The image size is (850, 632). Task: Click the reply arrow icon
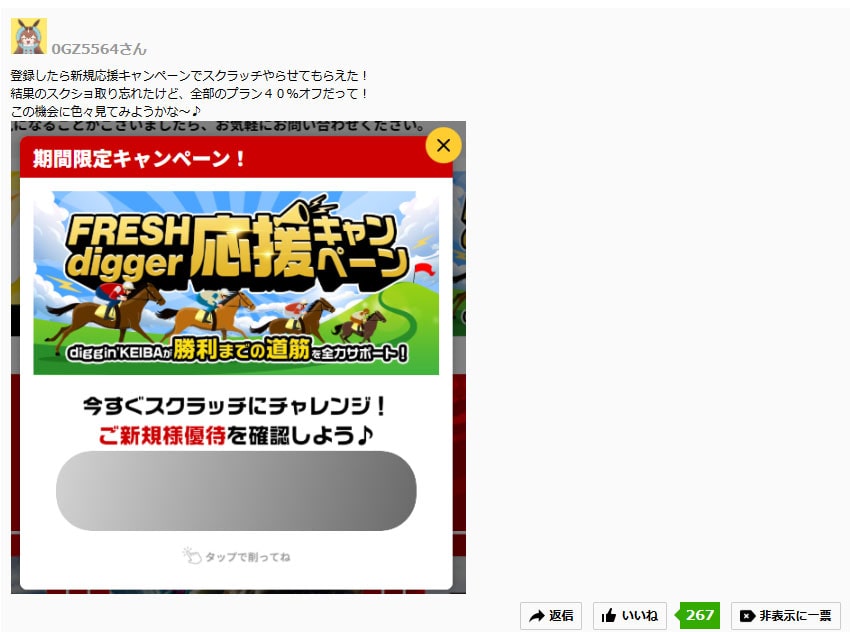click(x=537, y=616)
